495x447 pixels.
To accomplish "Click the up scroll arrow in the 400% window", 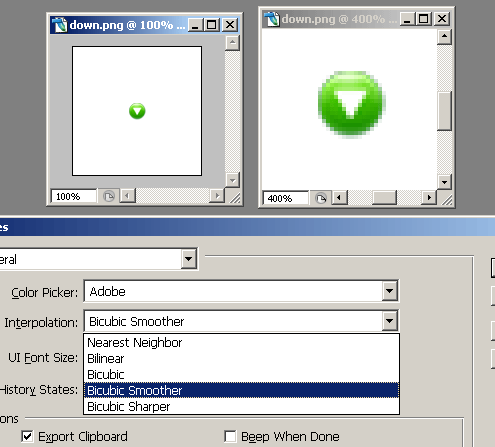I will 444,37.
